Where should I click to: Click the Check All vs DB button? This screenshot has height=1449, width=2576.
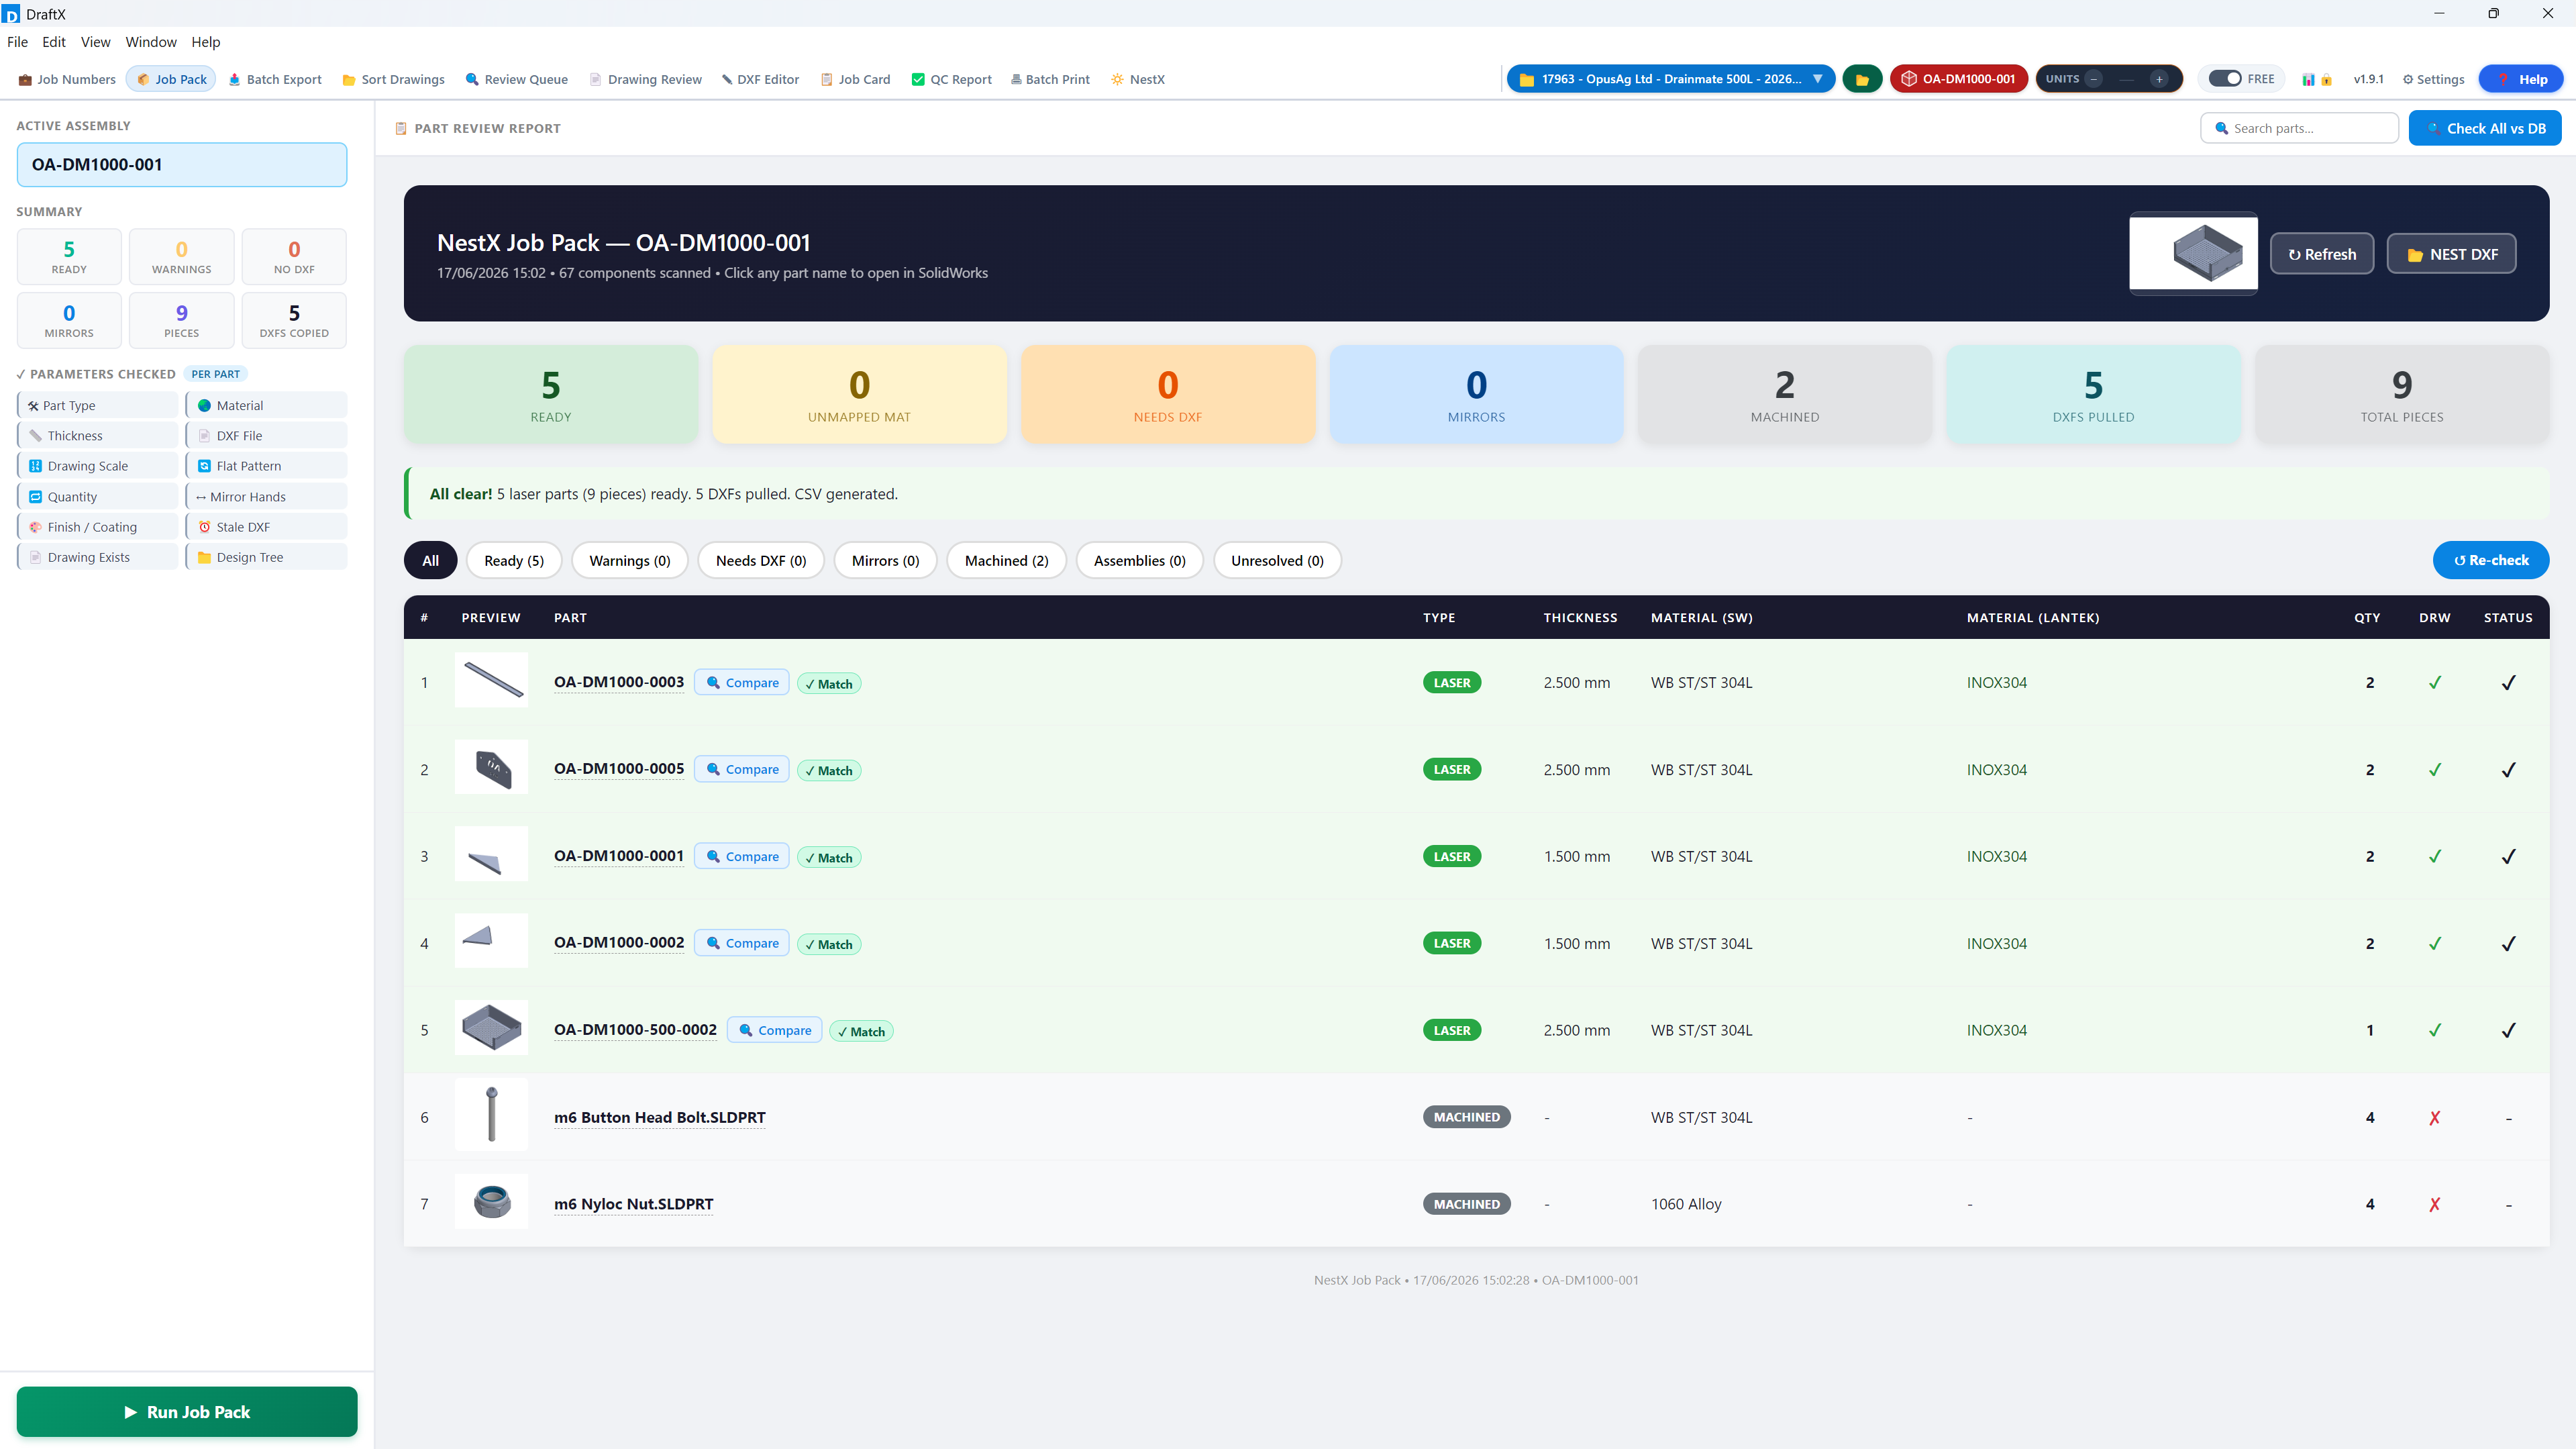tap(2485, 128)
